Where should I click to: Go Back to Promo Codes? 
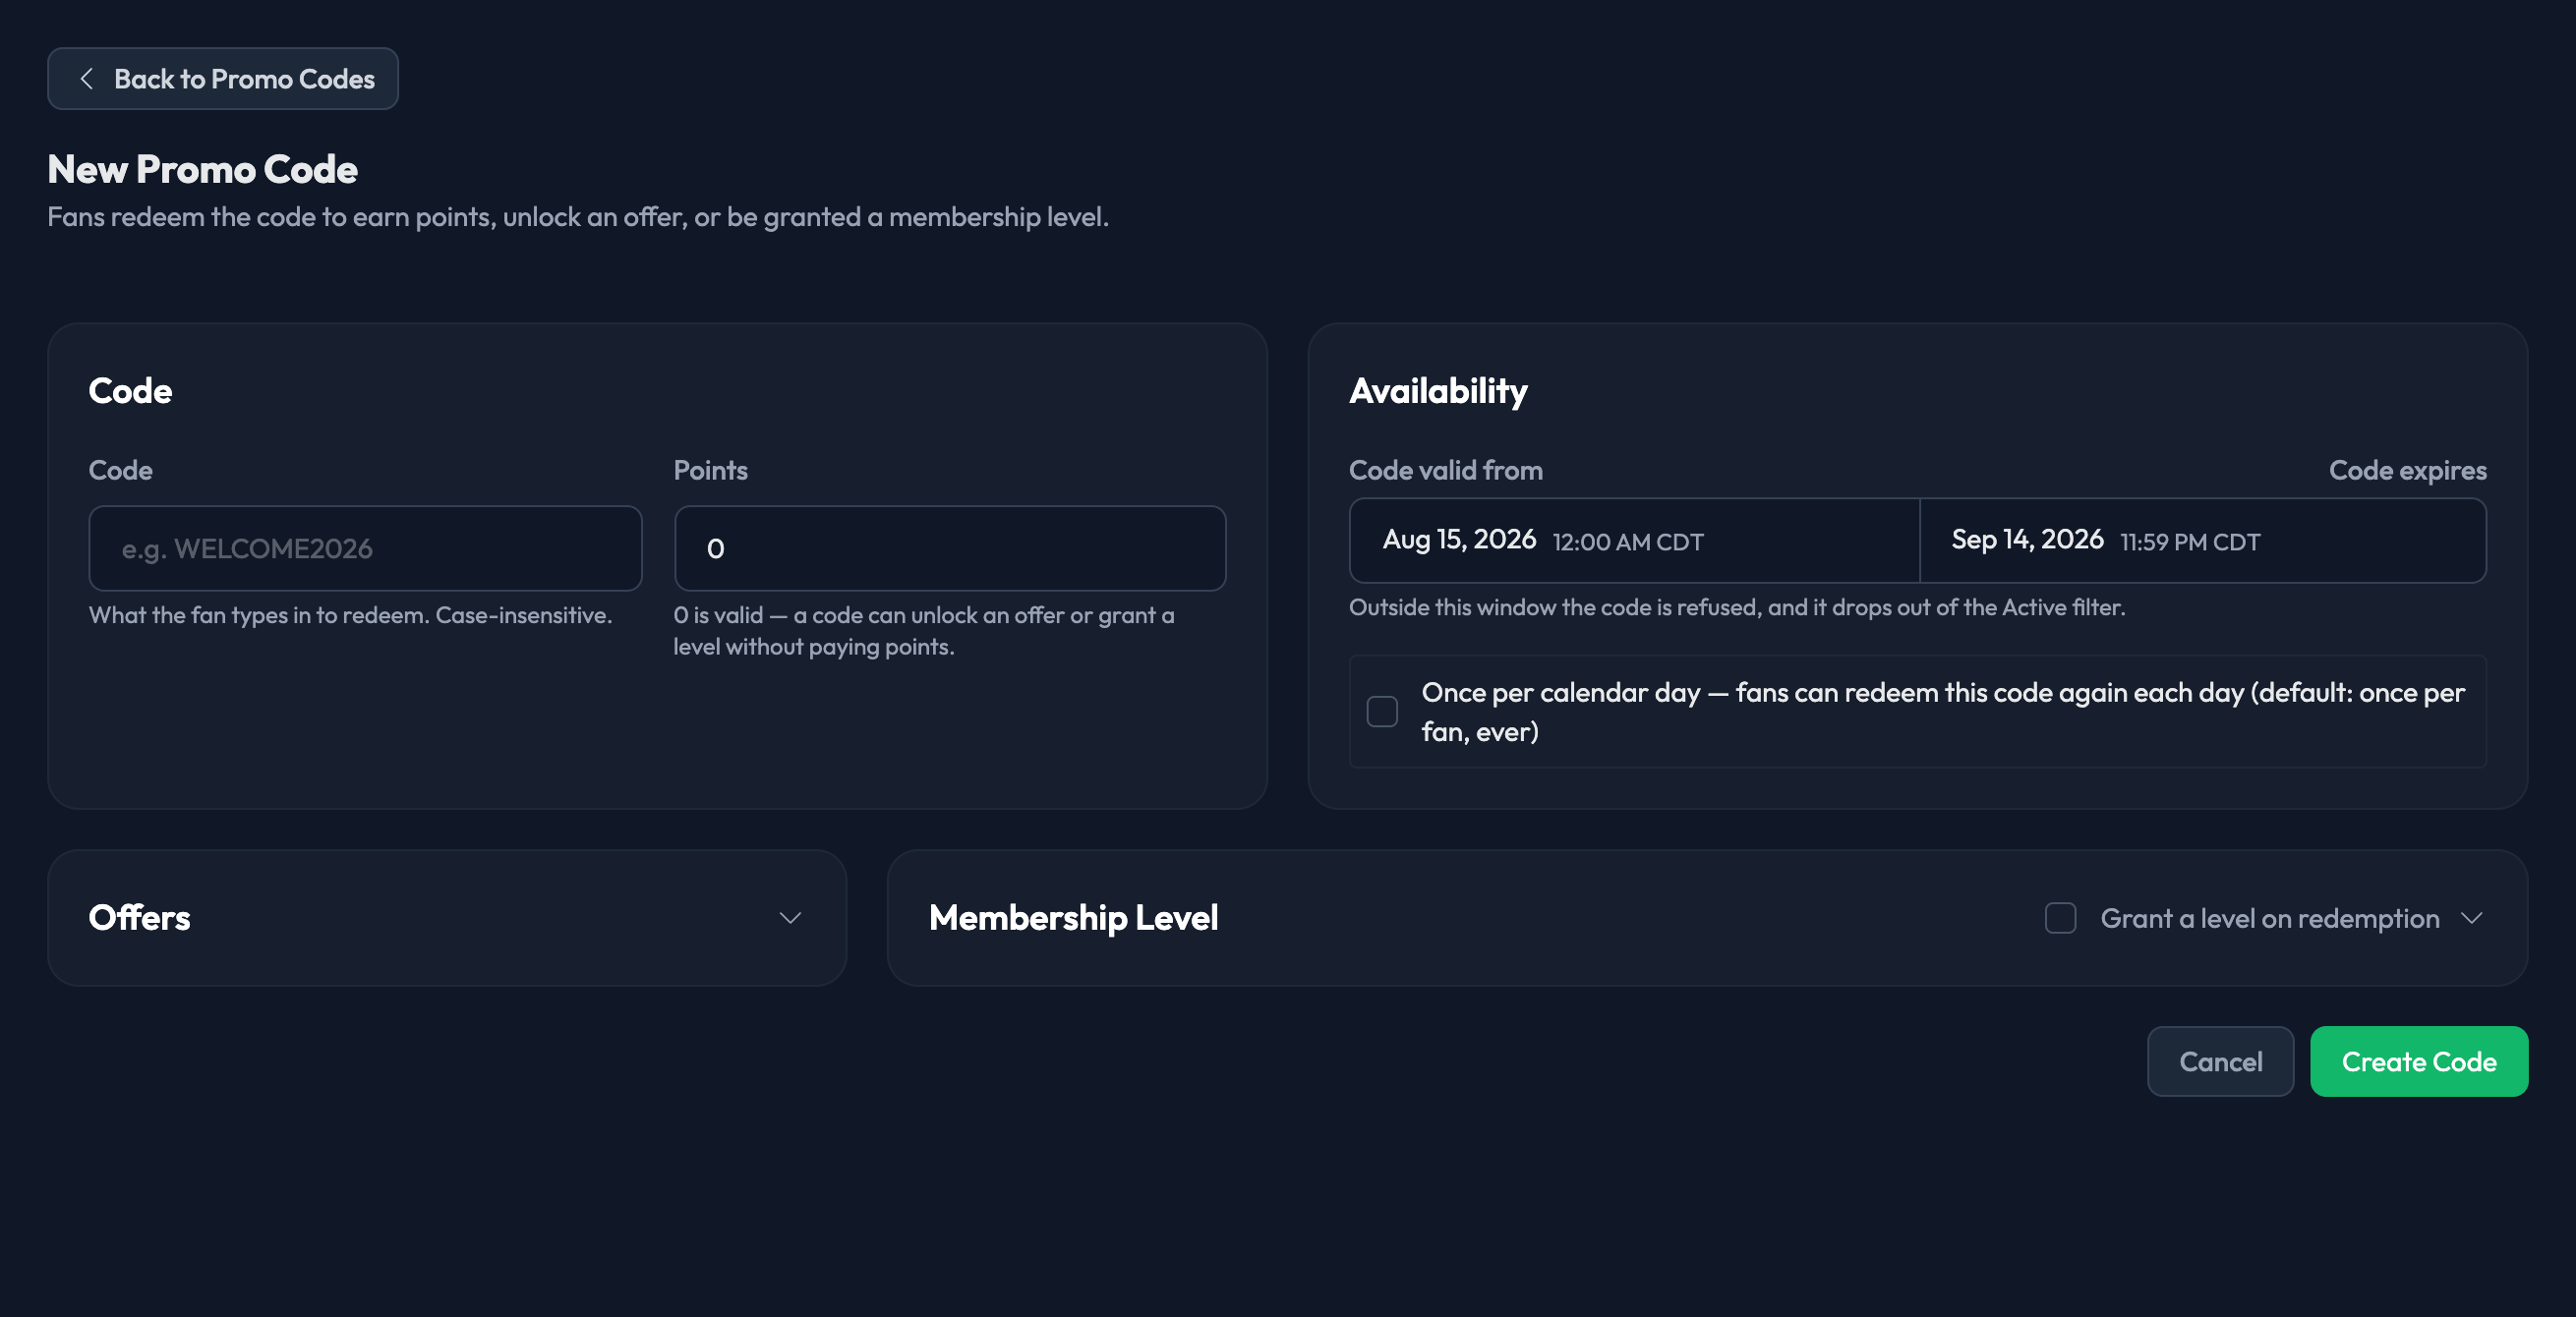coord(223,79)
